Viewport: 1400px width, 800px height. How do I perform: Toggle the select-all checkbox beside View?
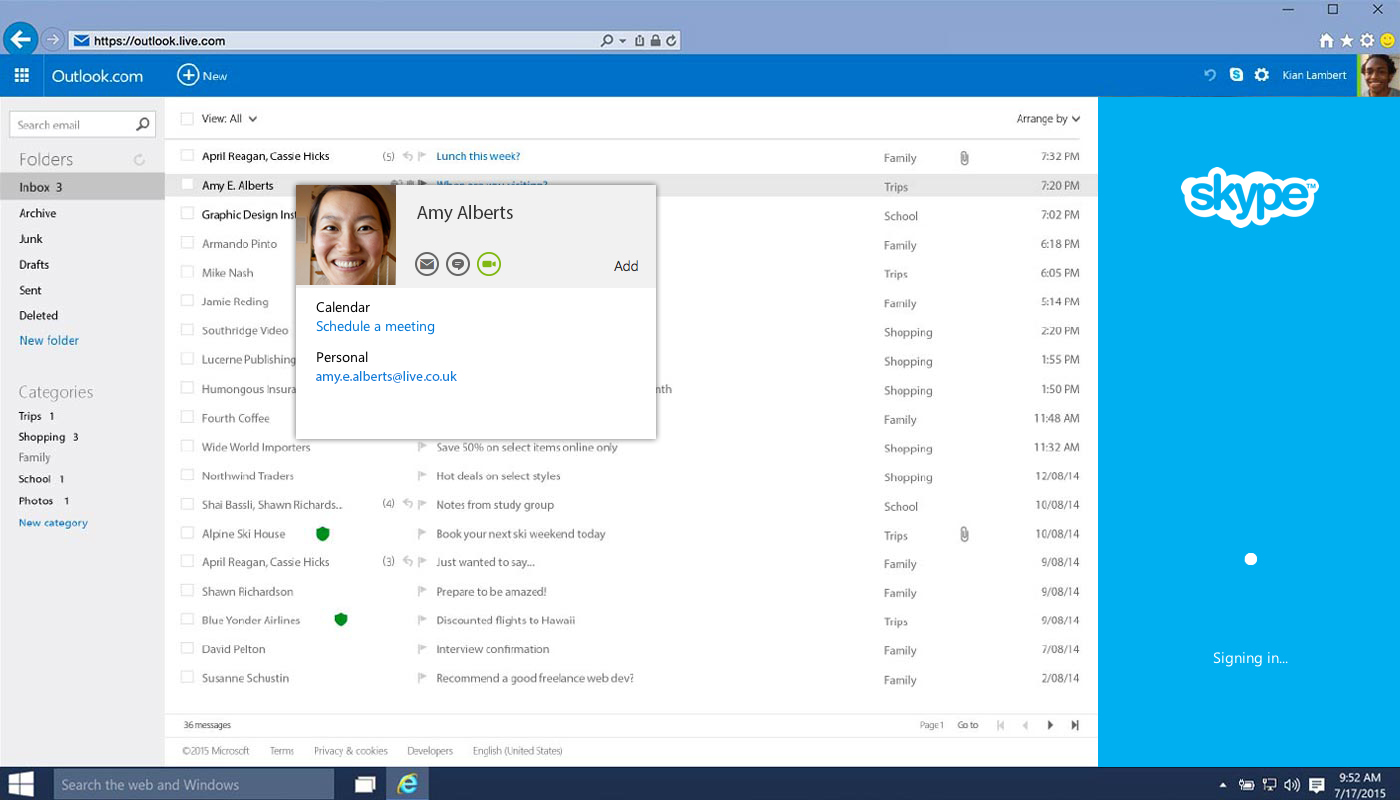click(x=187, y=119)
